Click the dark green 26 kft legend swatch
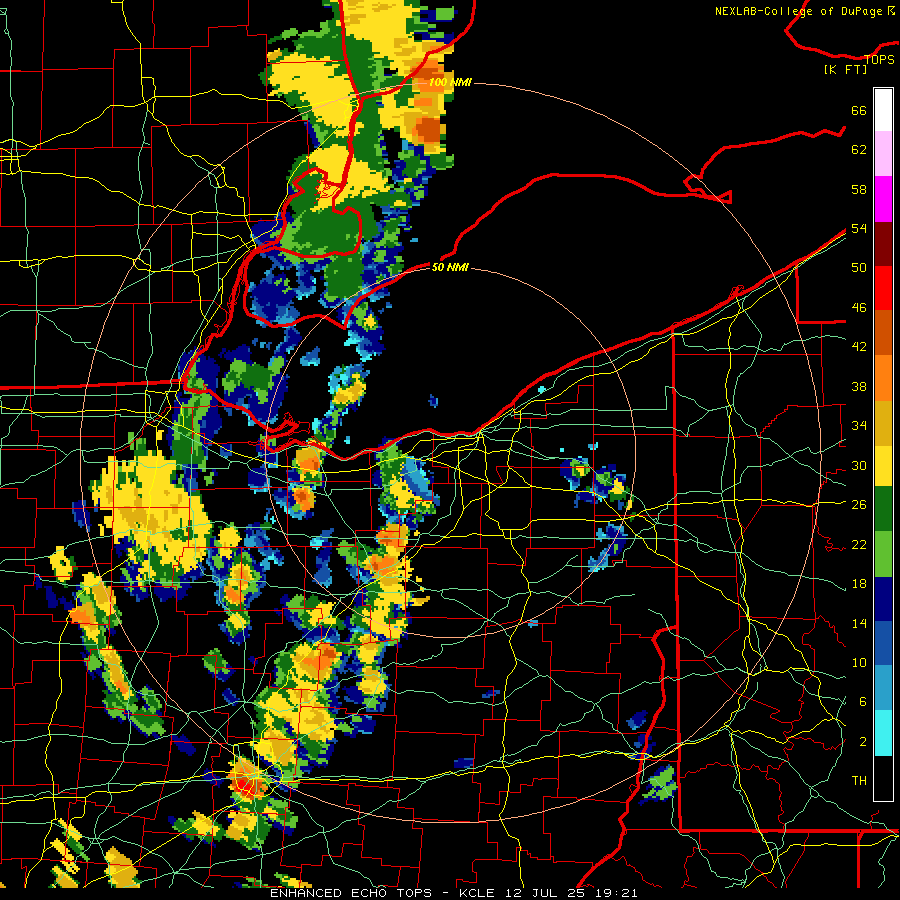Image resolution: width=900 pixels, height=900 pixels. point(883,509)
